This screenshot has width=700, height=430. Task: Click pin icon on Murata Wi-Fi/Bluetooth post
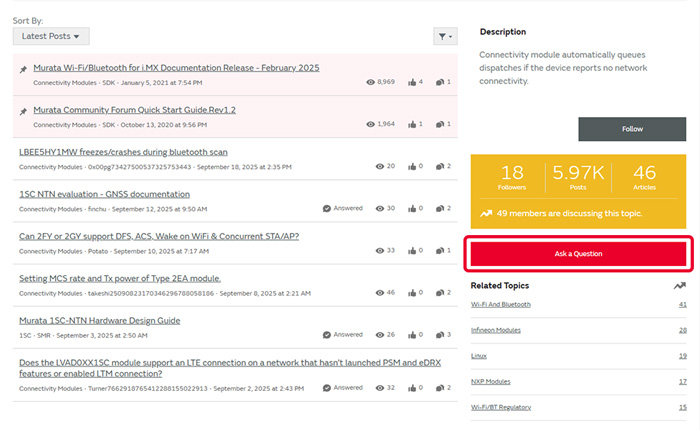tap(23, 69)
